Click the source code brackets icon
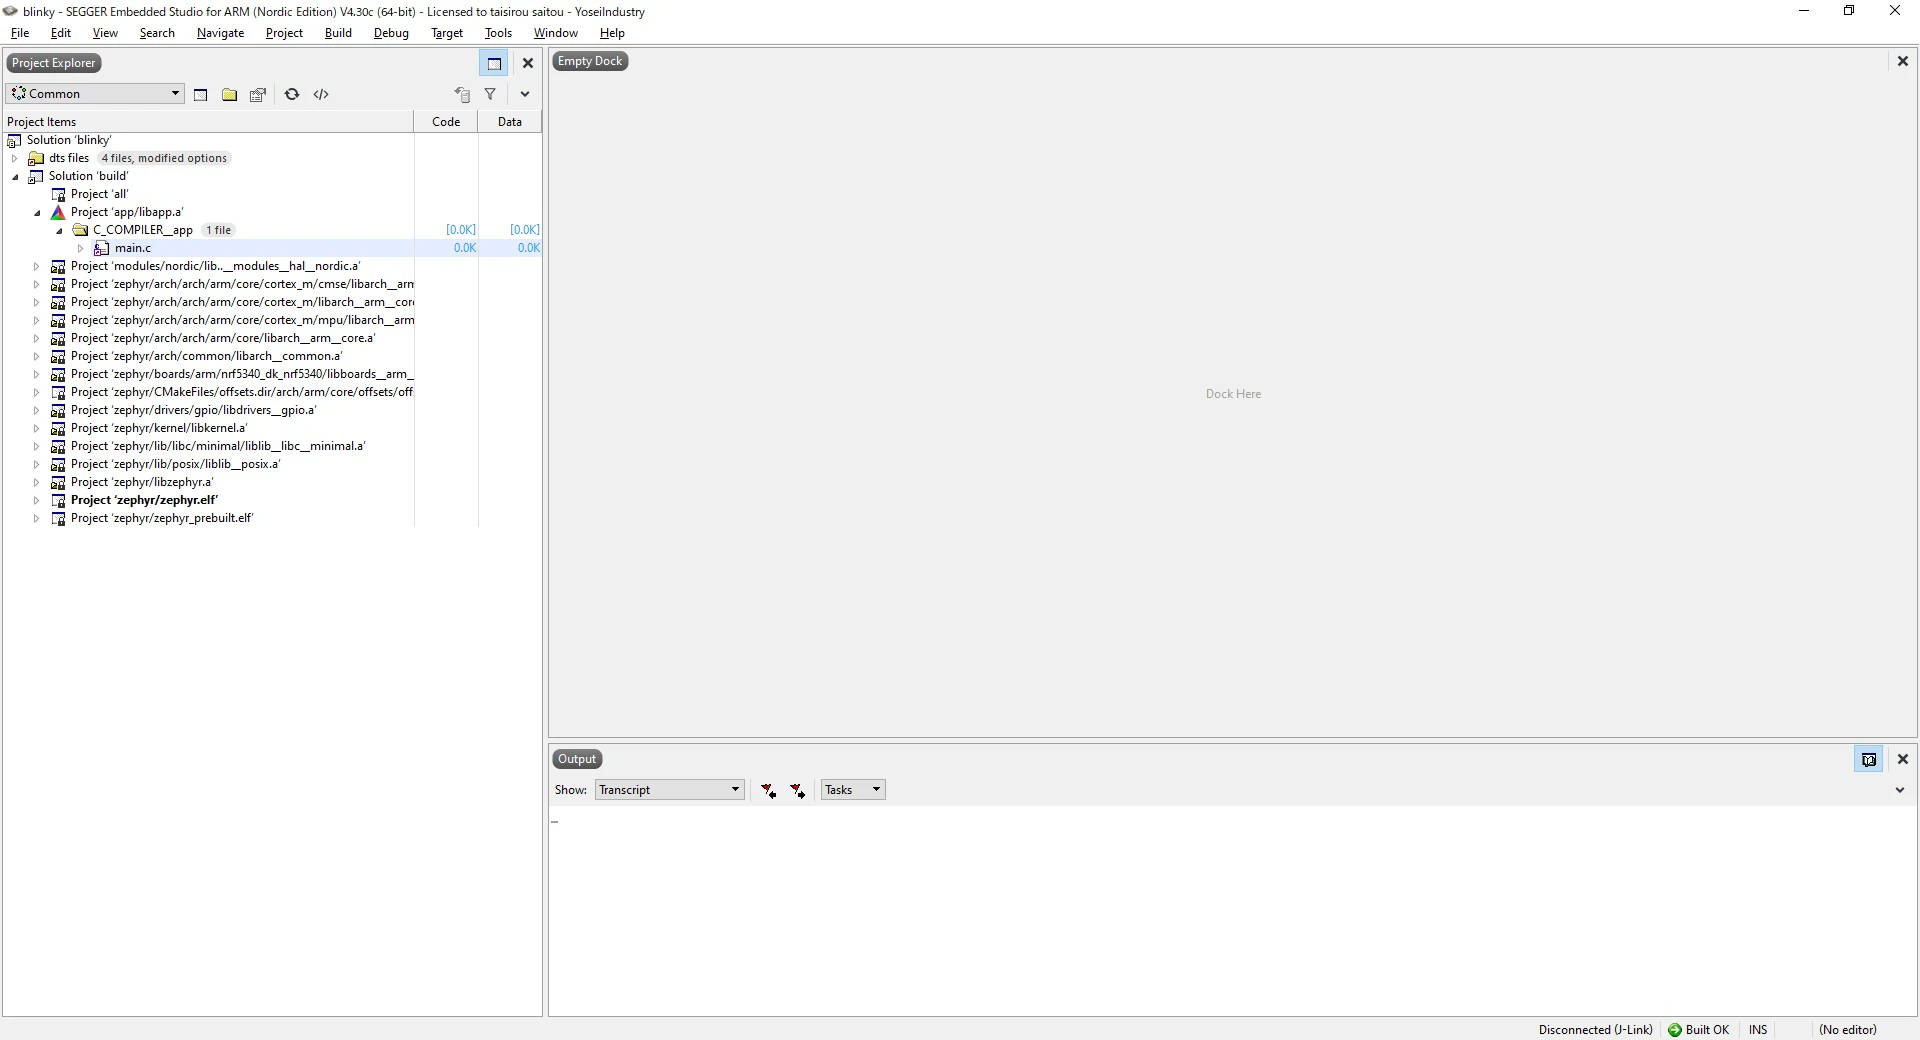 click(x=321, y=94)
